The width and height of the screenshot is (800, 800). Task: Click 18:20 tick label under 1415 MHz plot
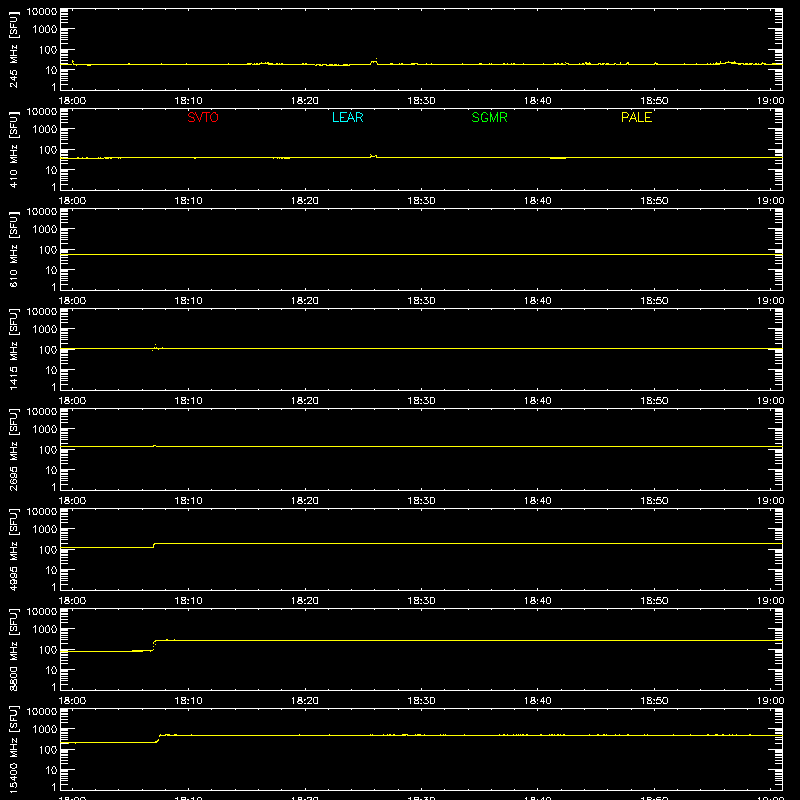(x=305, y=401)
